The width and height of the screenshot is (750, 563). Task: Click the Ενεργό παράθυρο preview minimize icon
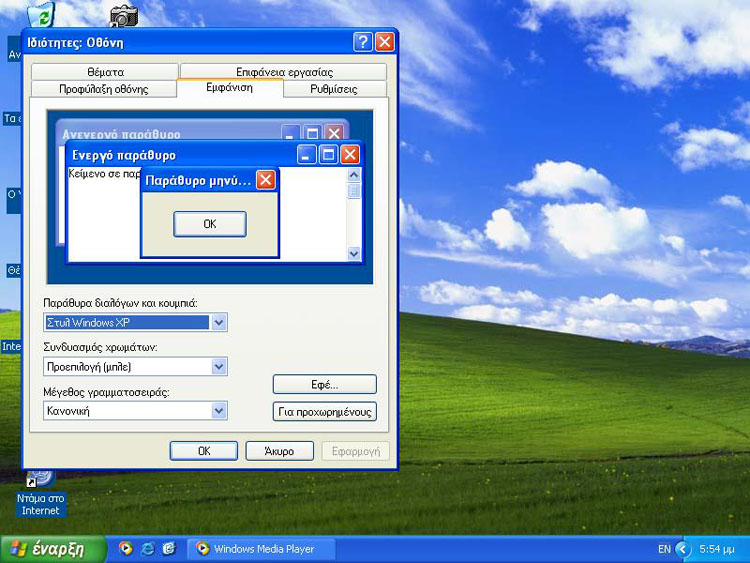[306, 155]
